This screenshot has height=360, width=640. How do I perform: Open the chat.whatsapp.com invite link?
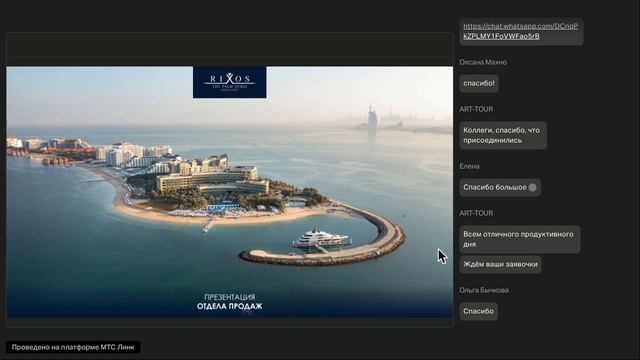tap(520, 31)
